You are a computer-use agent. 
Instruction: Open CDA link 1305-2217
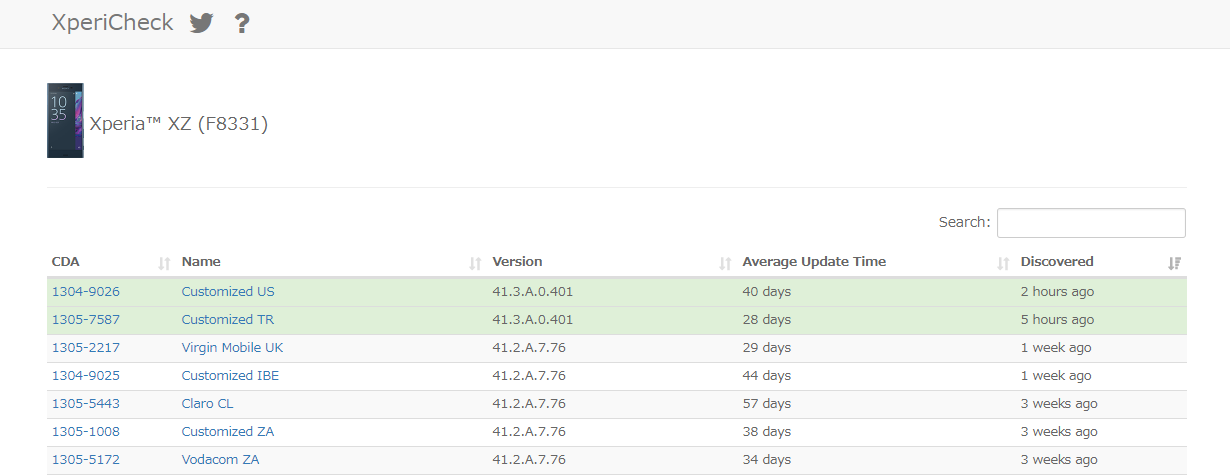[86, 348]
